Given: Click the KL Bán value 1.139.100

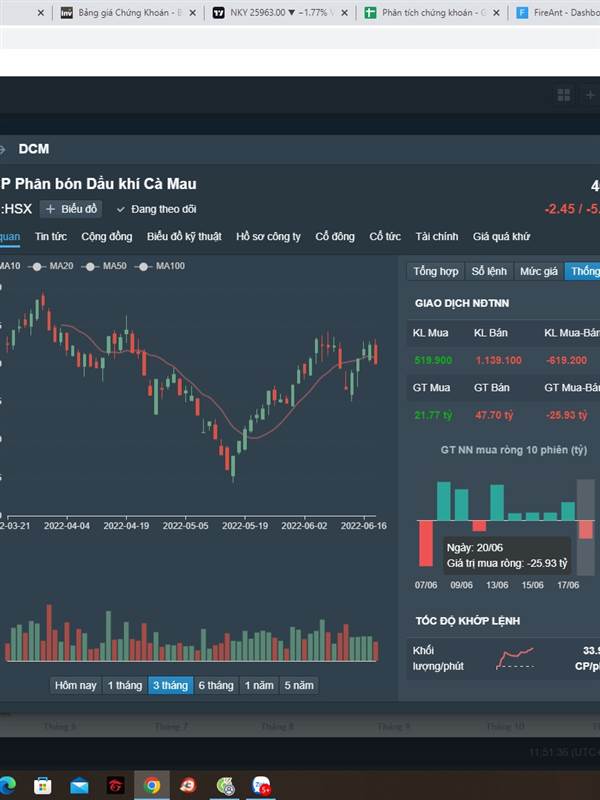Looking at the screenshot, I should click(498, 360).
